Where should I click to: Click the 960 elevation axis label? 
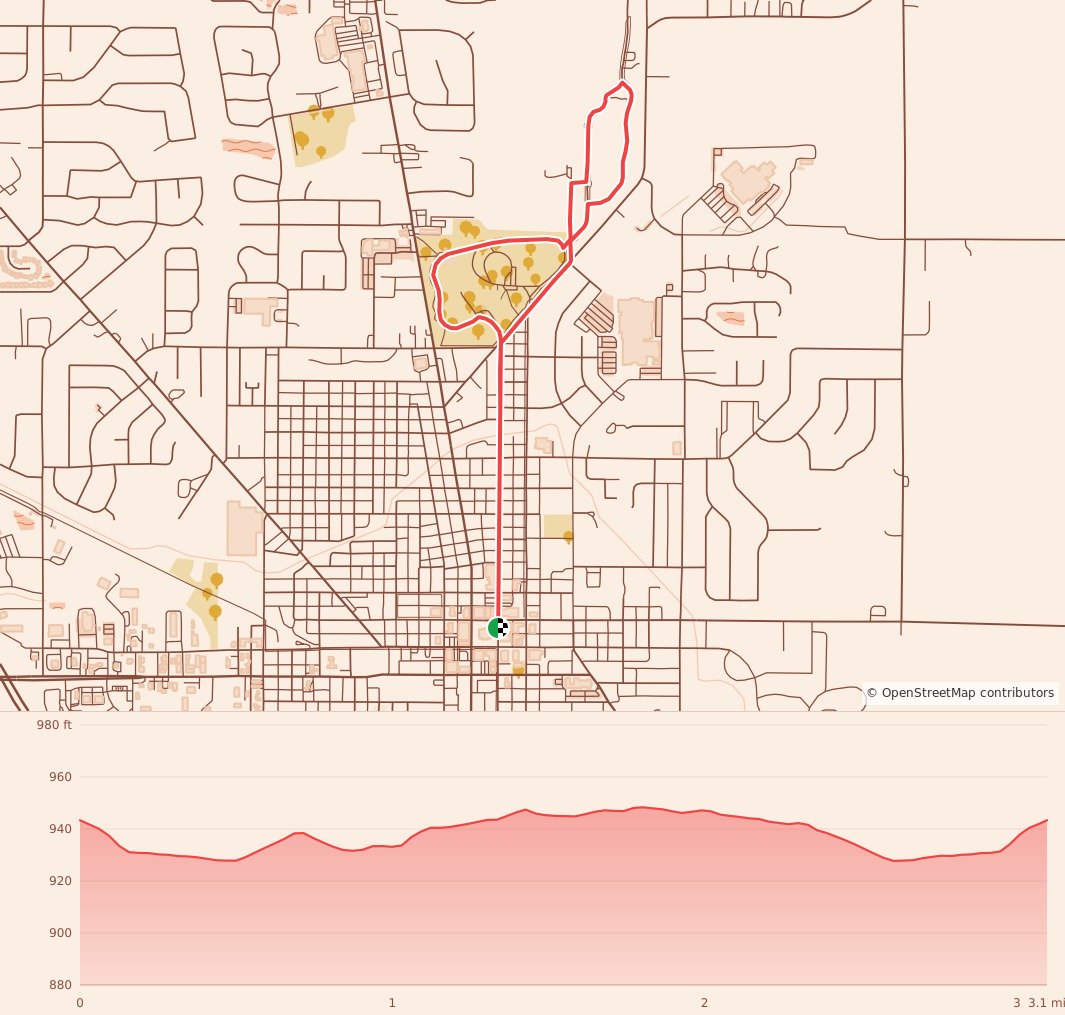click(60, 777)
